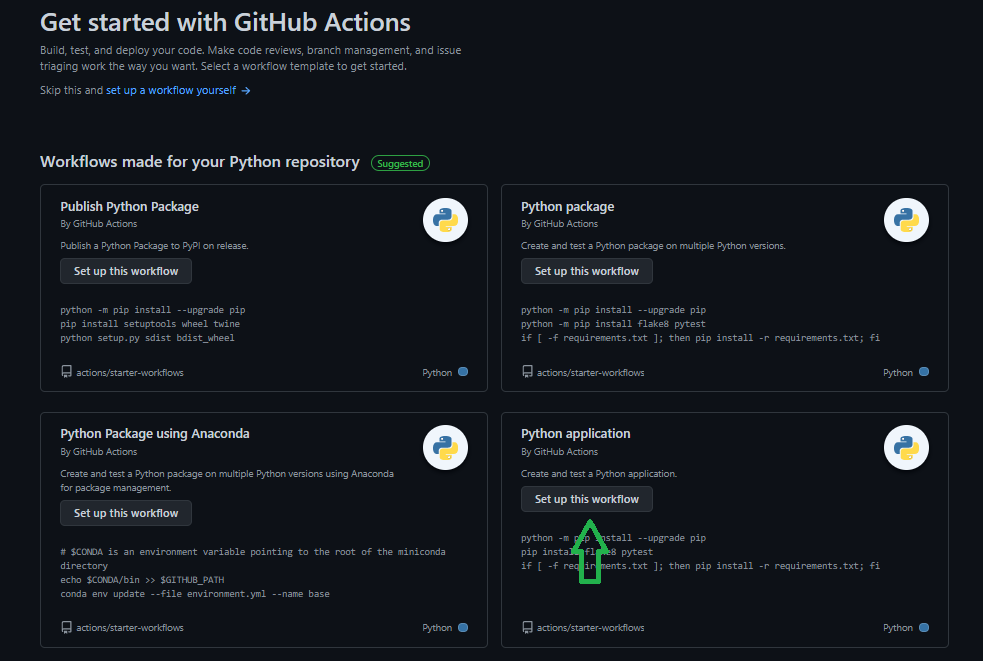Open 'set up a workflow yourself' link
The image size is (983, 661).
171,90
